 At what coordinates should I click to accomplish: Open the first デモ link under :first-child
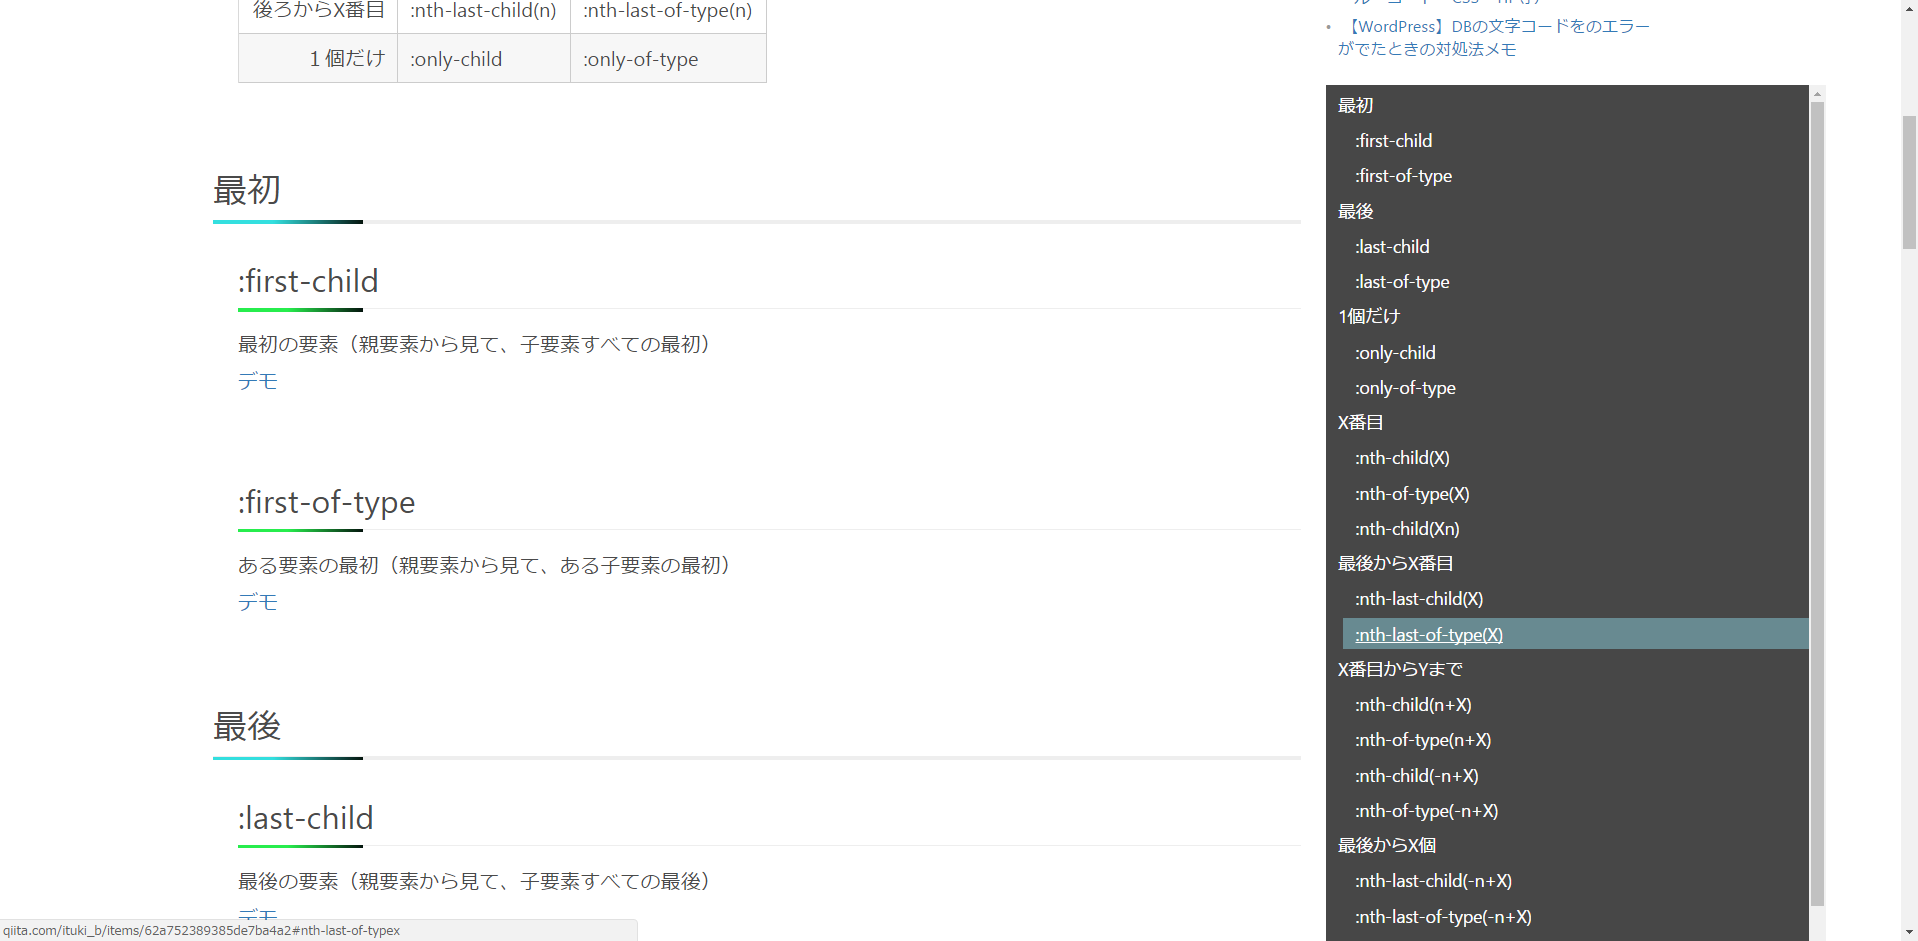(256, 381)
